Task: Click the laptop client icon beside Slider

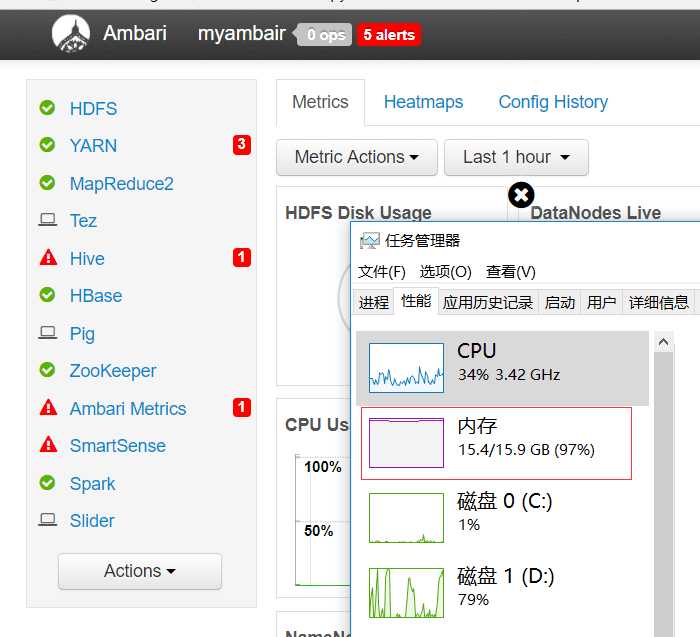Action: pyautogui.click(x=47, y=520)
